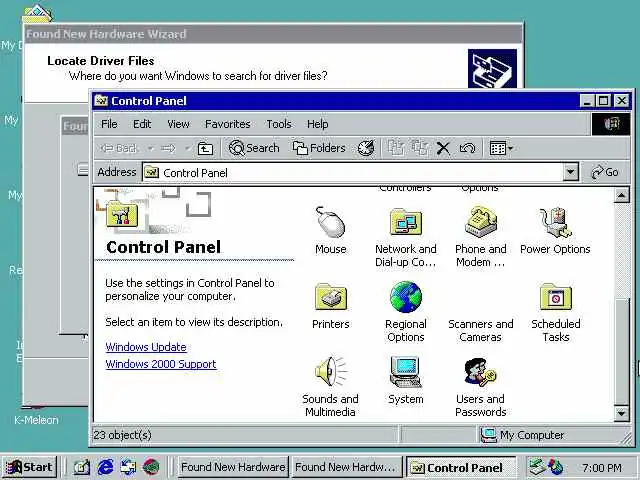The image size is (640, 480).
Task: Click the 7:00 PM clock
Action: coord(602,467)
